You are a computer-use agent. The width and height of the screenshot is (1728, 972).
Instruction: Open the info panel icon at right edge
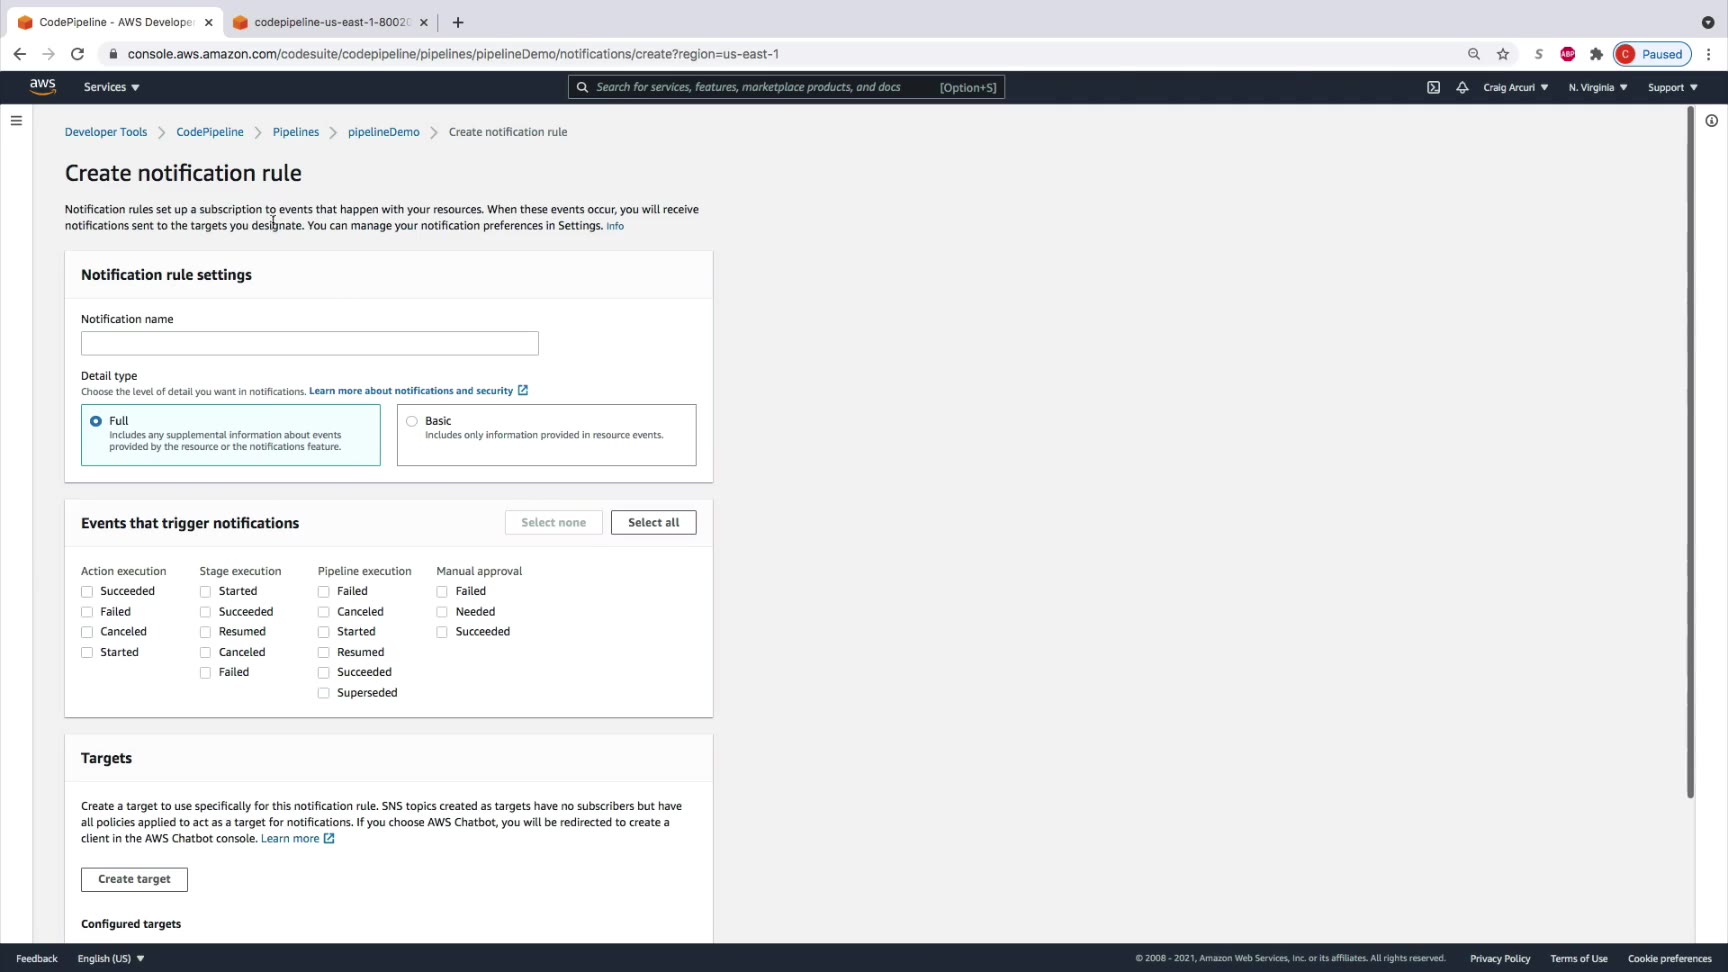point(1712,121)
